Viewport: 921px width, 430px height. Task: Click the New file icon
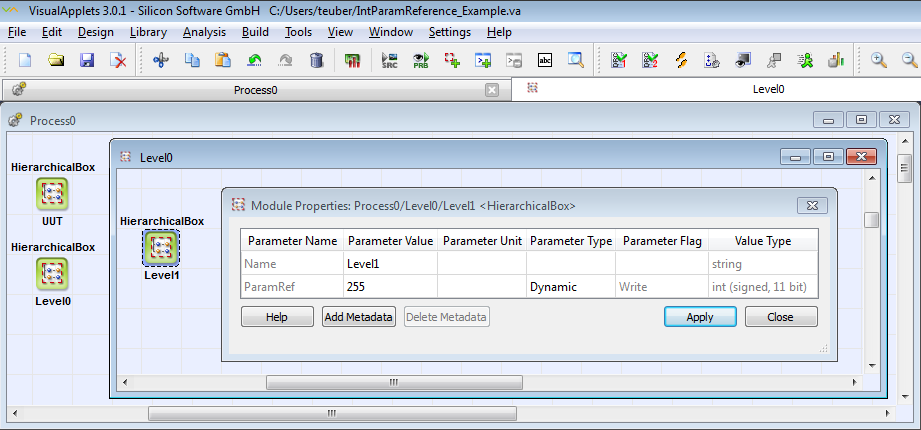pyautogui.click(x=25, y=60)
